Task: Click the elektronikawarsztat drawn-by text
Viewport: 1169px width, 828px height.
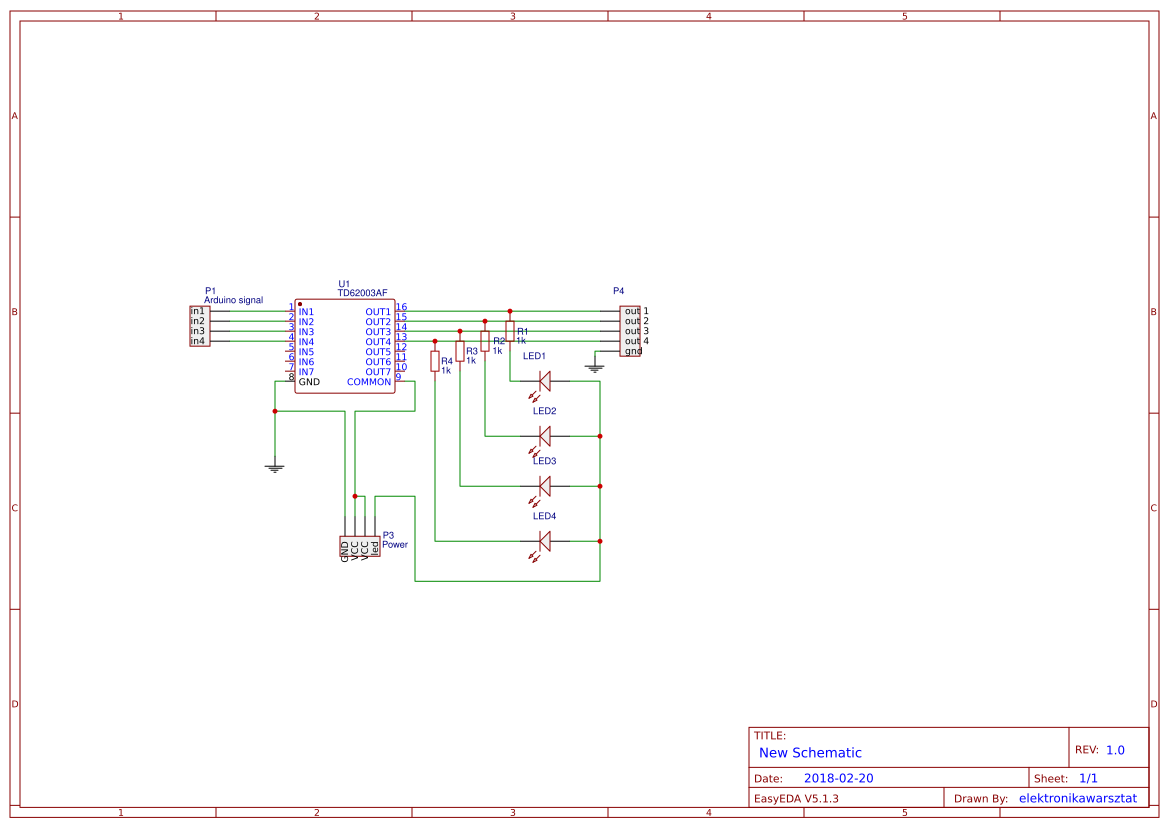Action: tap(1077, 797)
